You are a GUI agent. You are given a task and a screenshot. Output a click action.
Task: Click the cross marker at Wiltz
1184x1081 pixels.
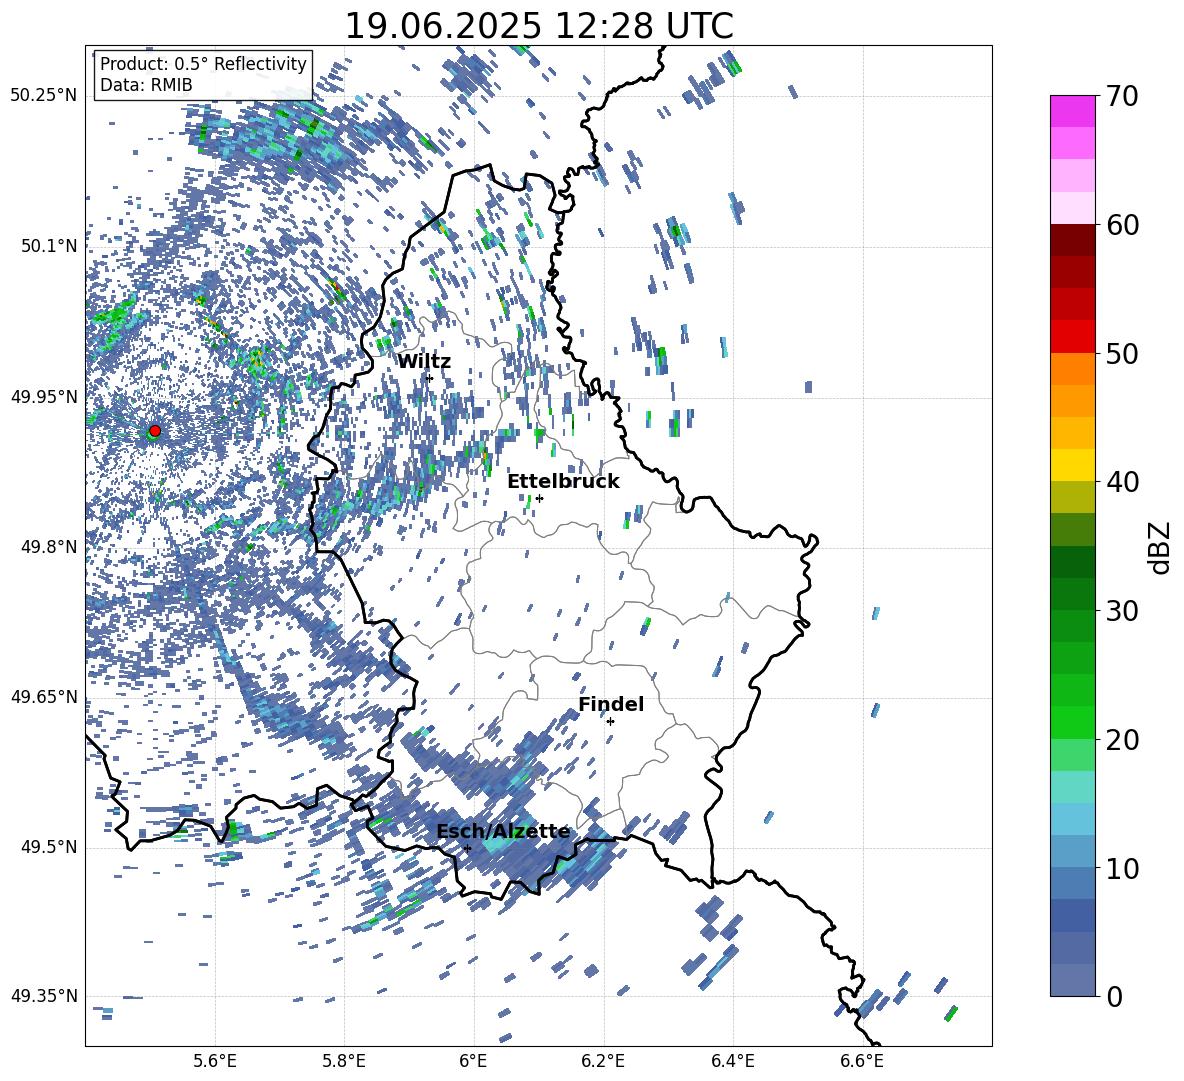[x=430, y=378]
